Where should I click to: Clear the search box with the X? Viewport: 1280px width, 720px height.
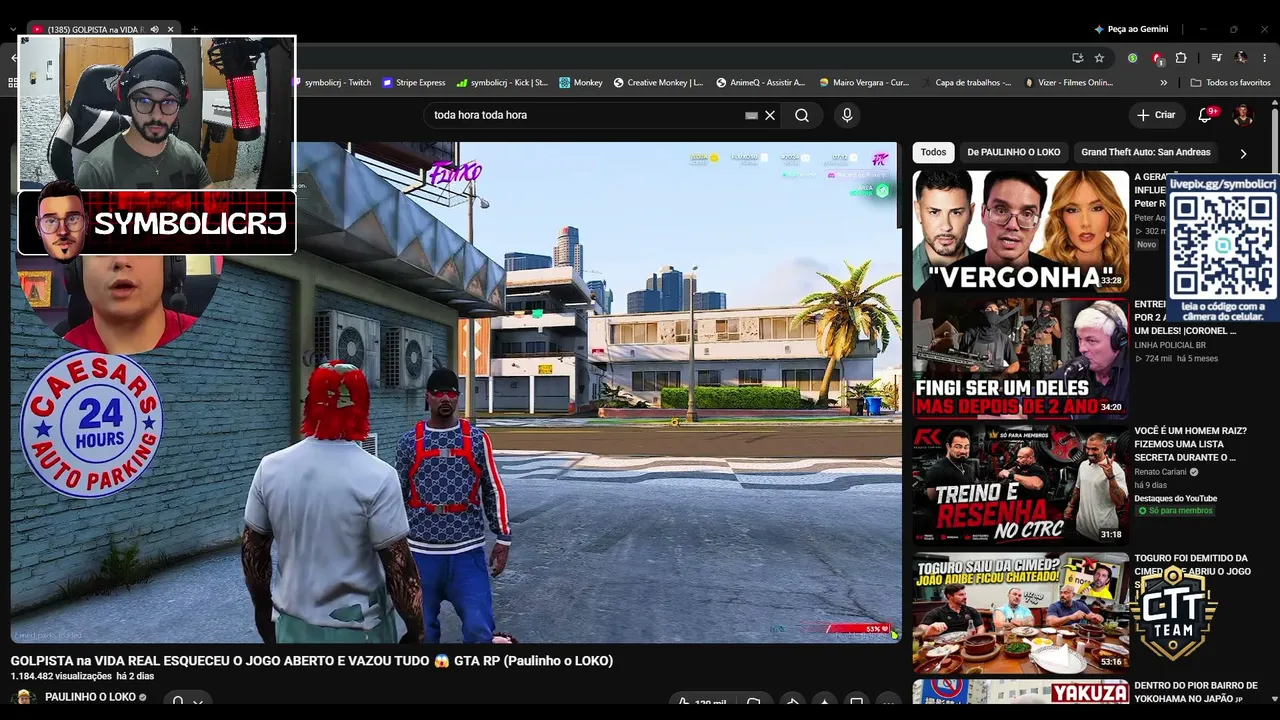[x=770, y=115]
